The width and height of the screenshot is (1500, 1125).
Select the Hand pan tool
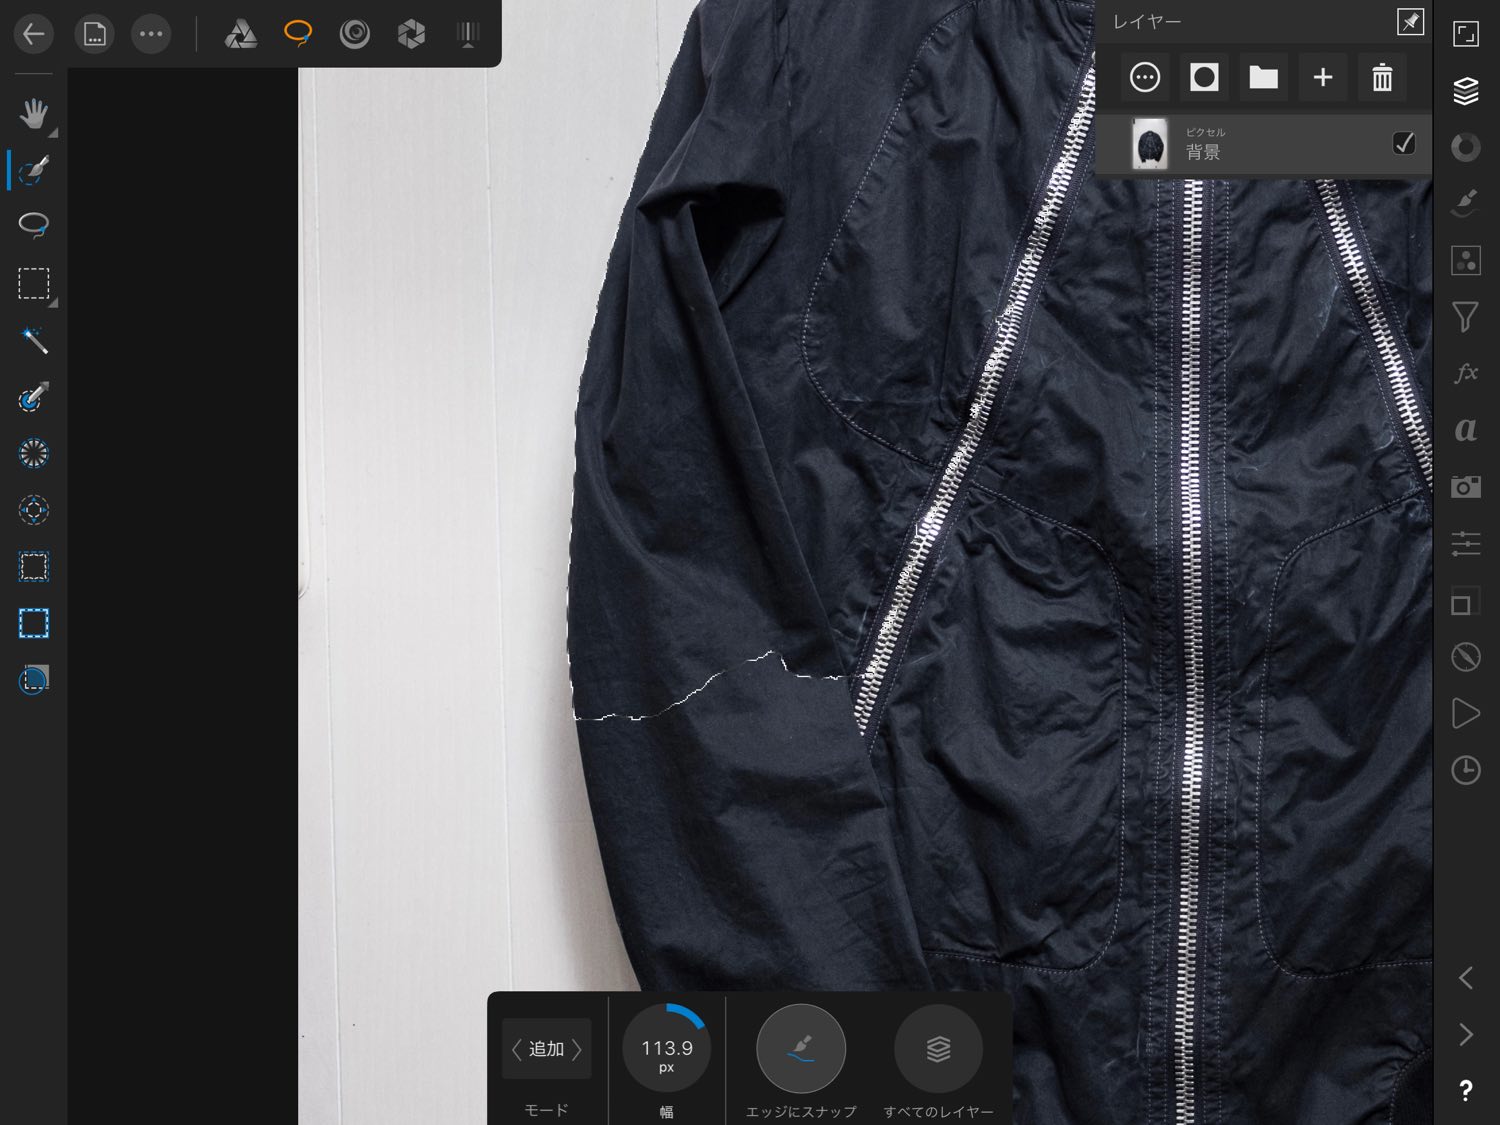[33, 113]
